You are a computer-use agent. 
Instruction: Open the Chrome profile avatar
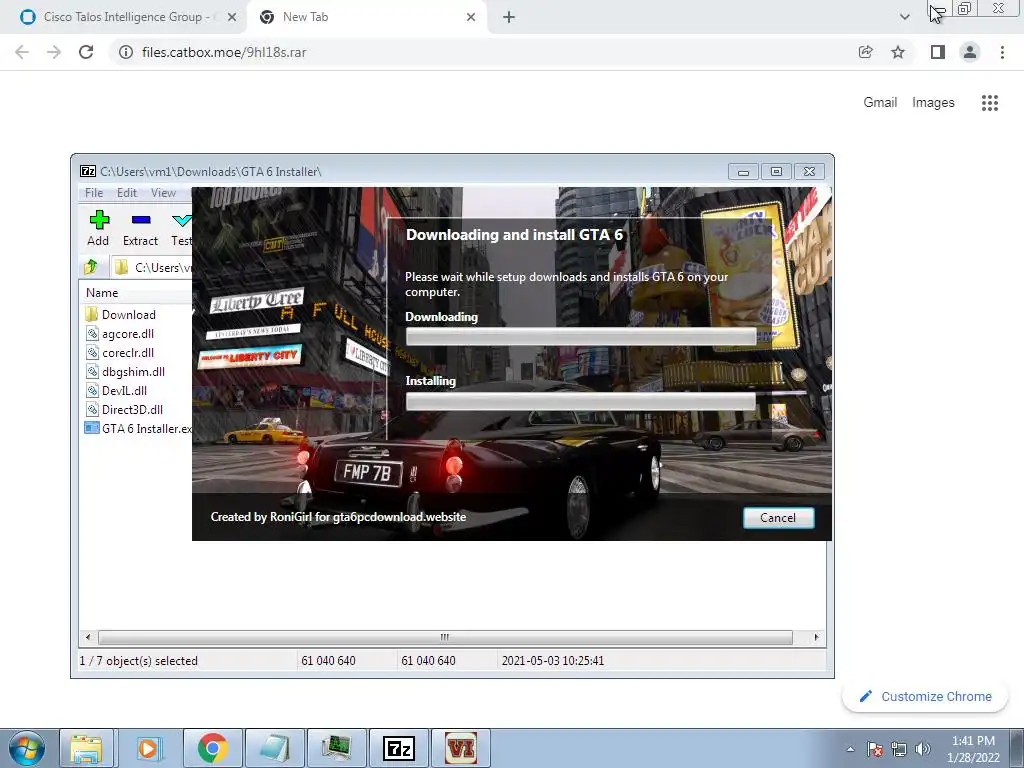click(970, 52)
